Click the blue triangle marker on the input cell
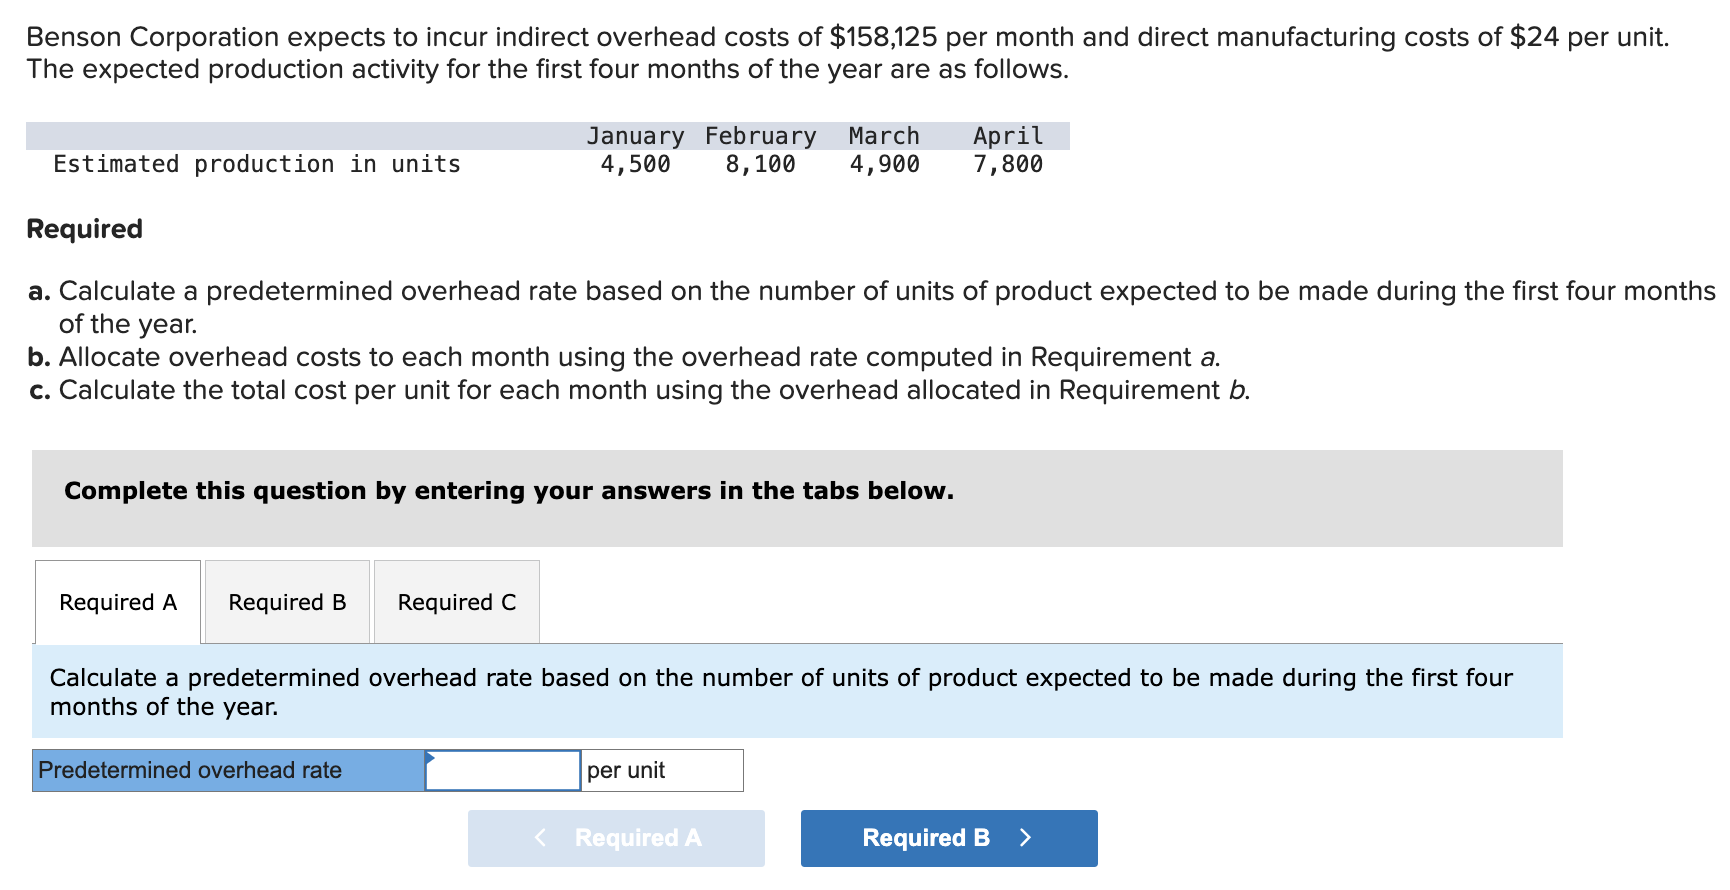Screen dimensions: 1730x890 tap(430, 757)
